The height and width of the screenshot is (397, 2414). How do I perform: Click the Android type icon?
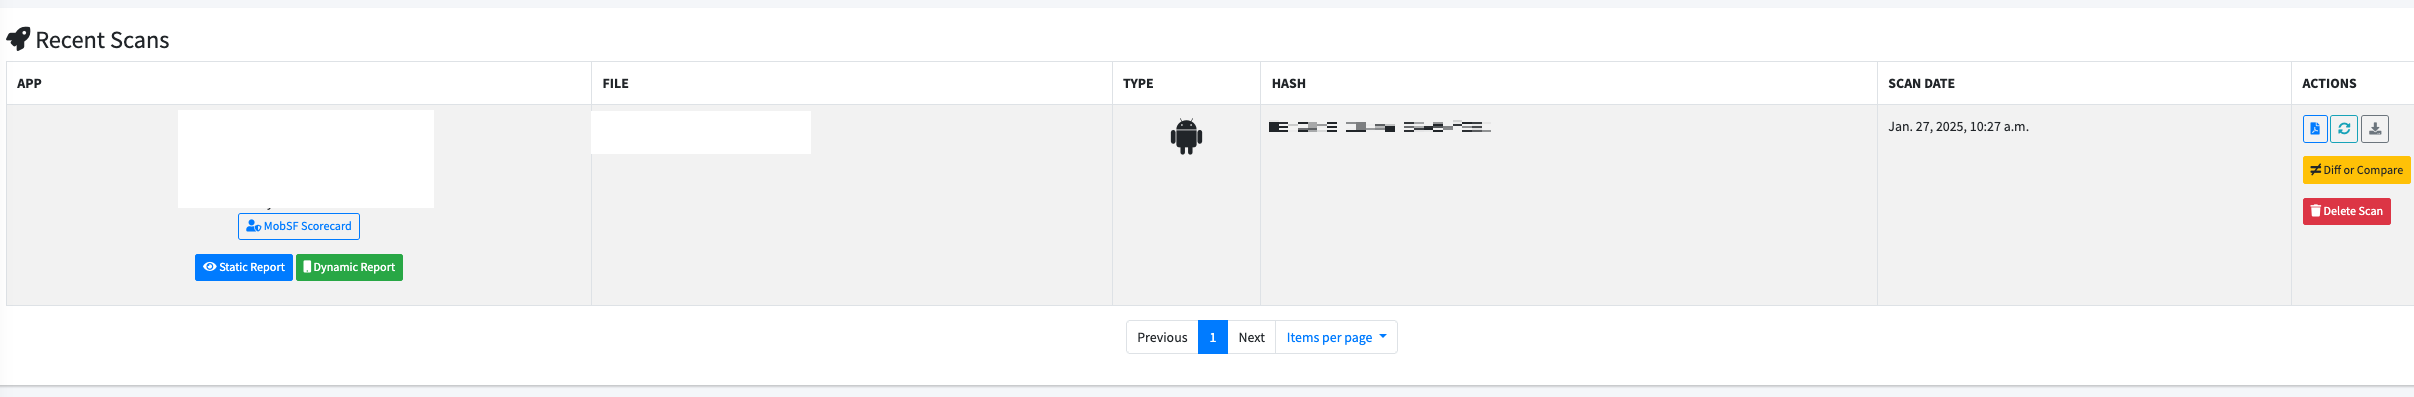1186,136
